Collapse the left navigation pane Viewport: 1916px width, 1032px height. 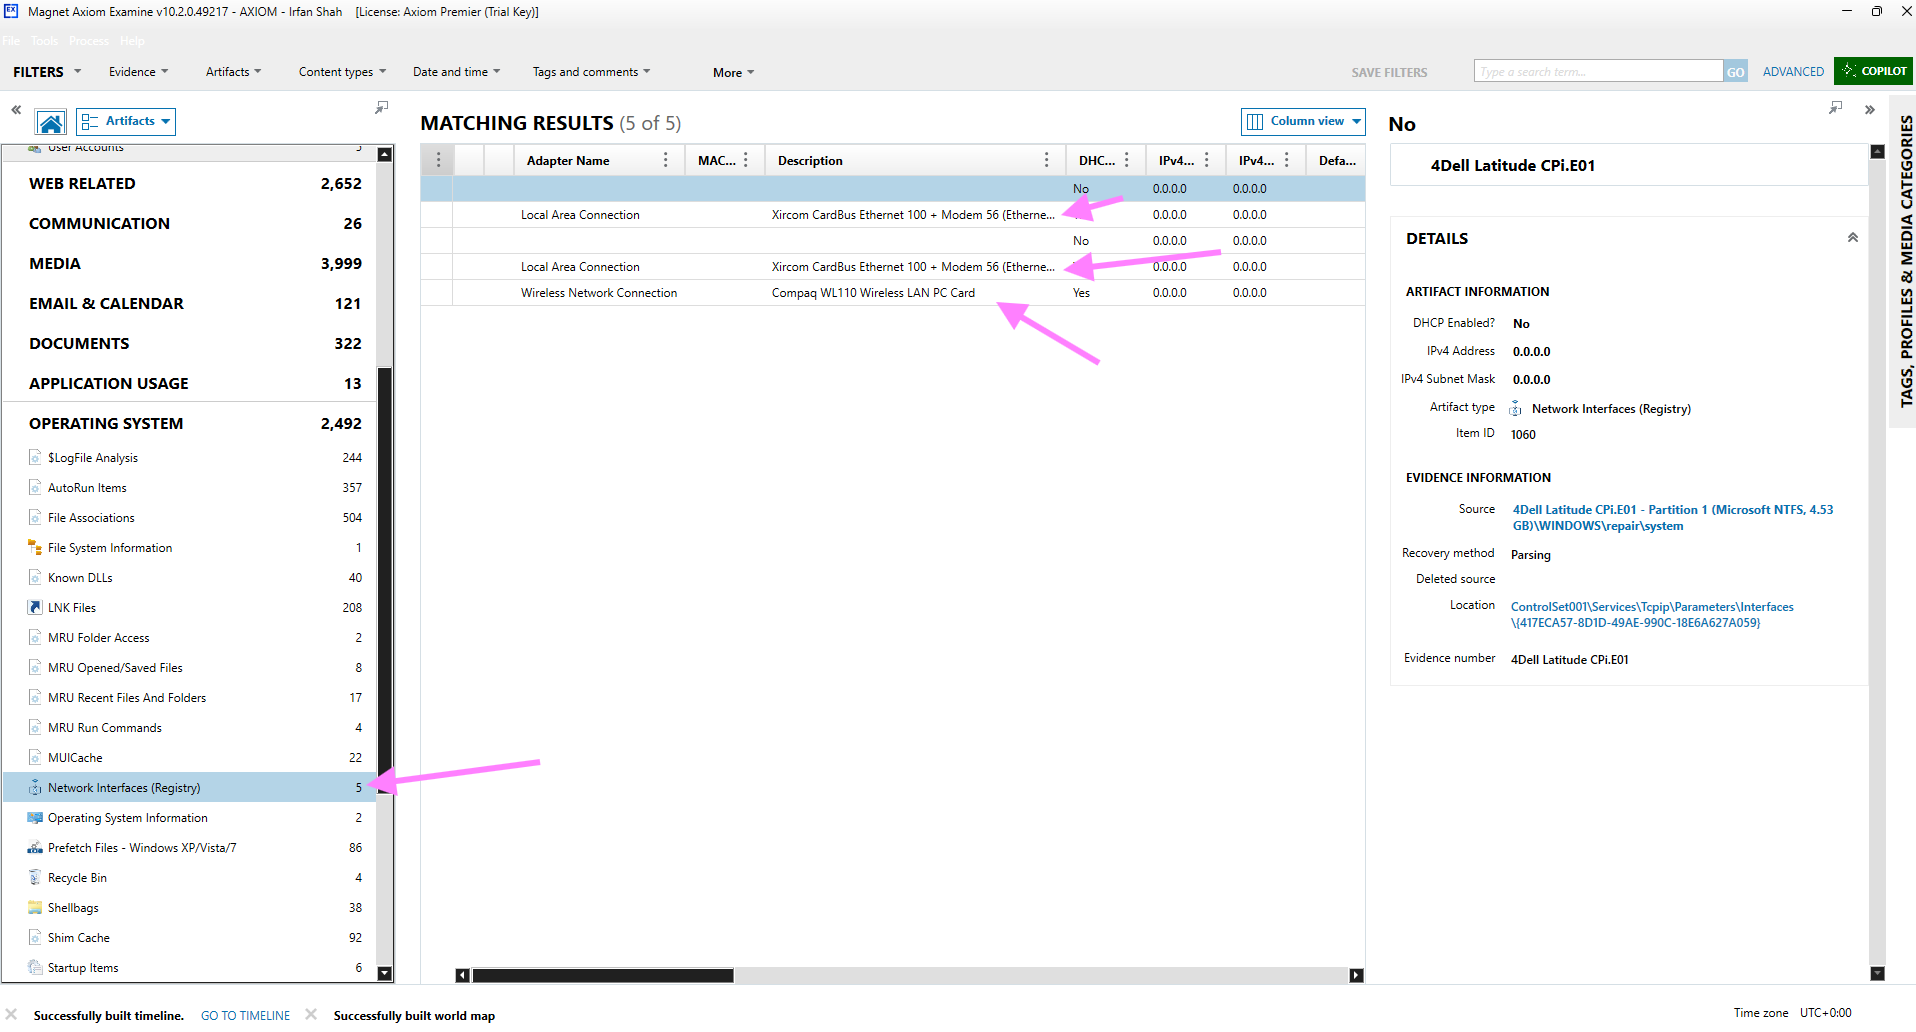point(16,109)
